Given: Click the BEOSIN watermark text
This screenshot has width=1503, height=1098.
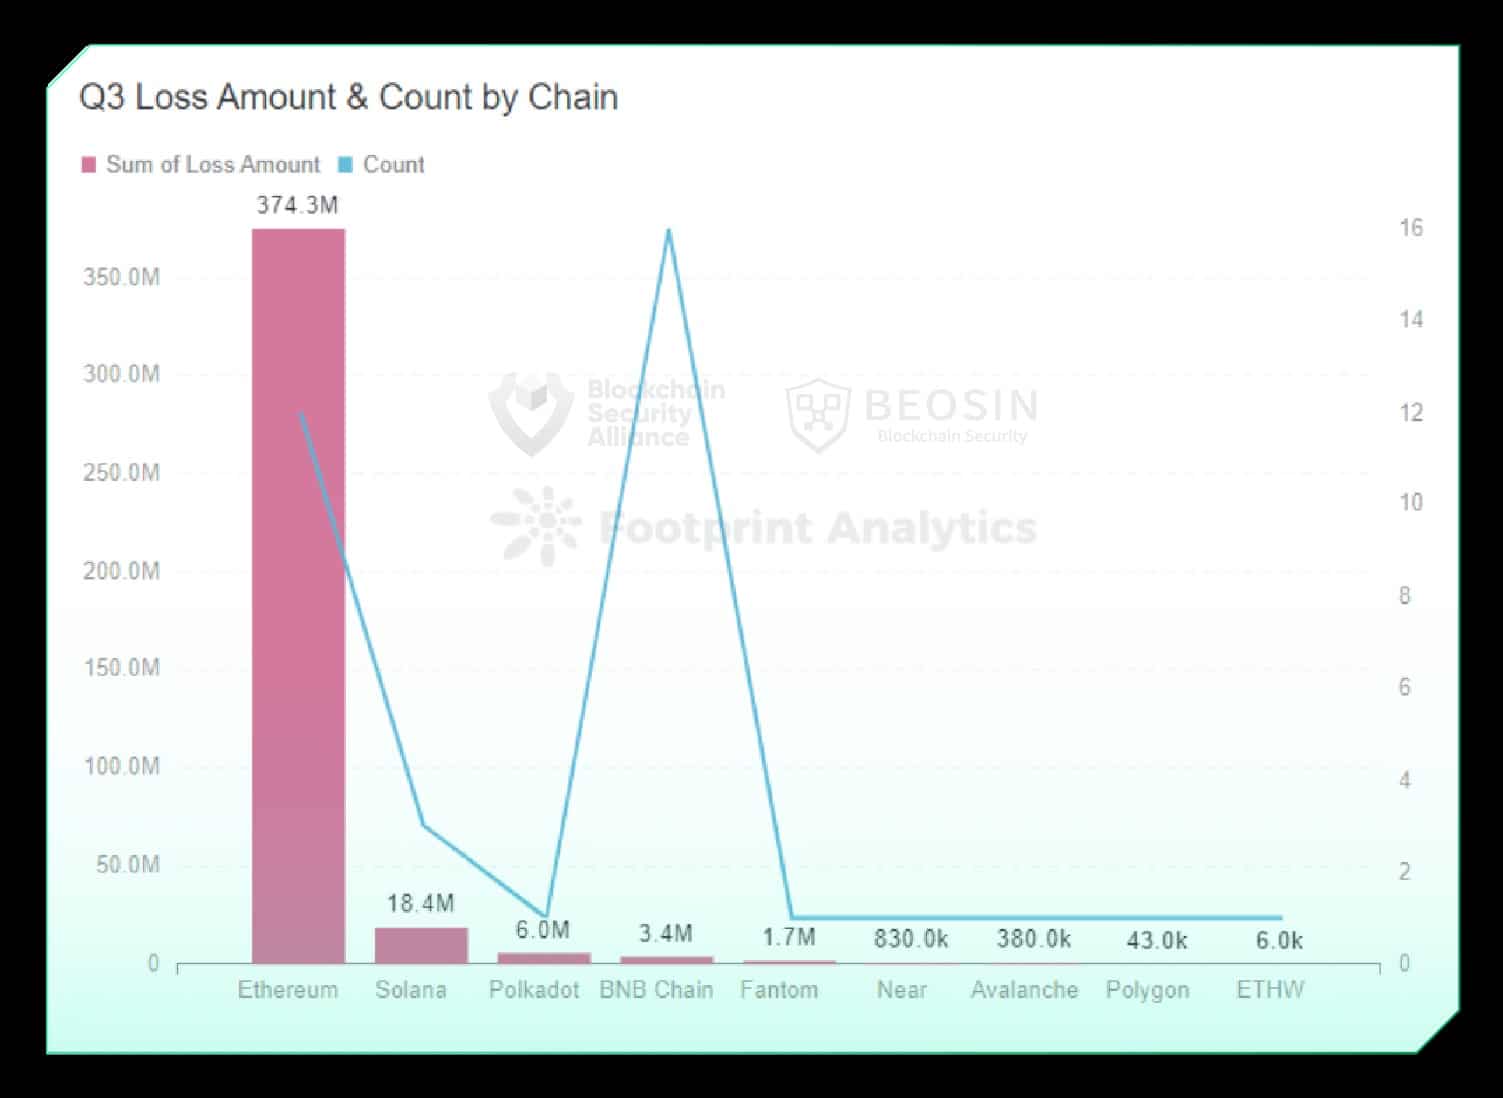Looking at the screenshot, I should (951, 405).
